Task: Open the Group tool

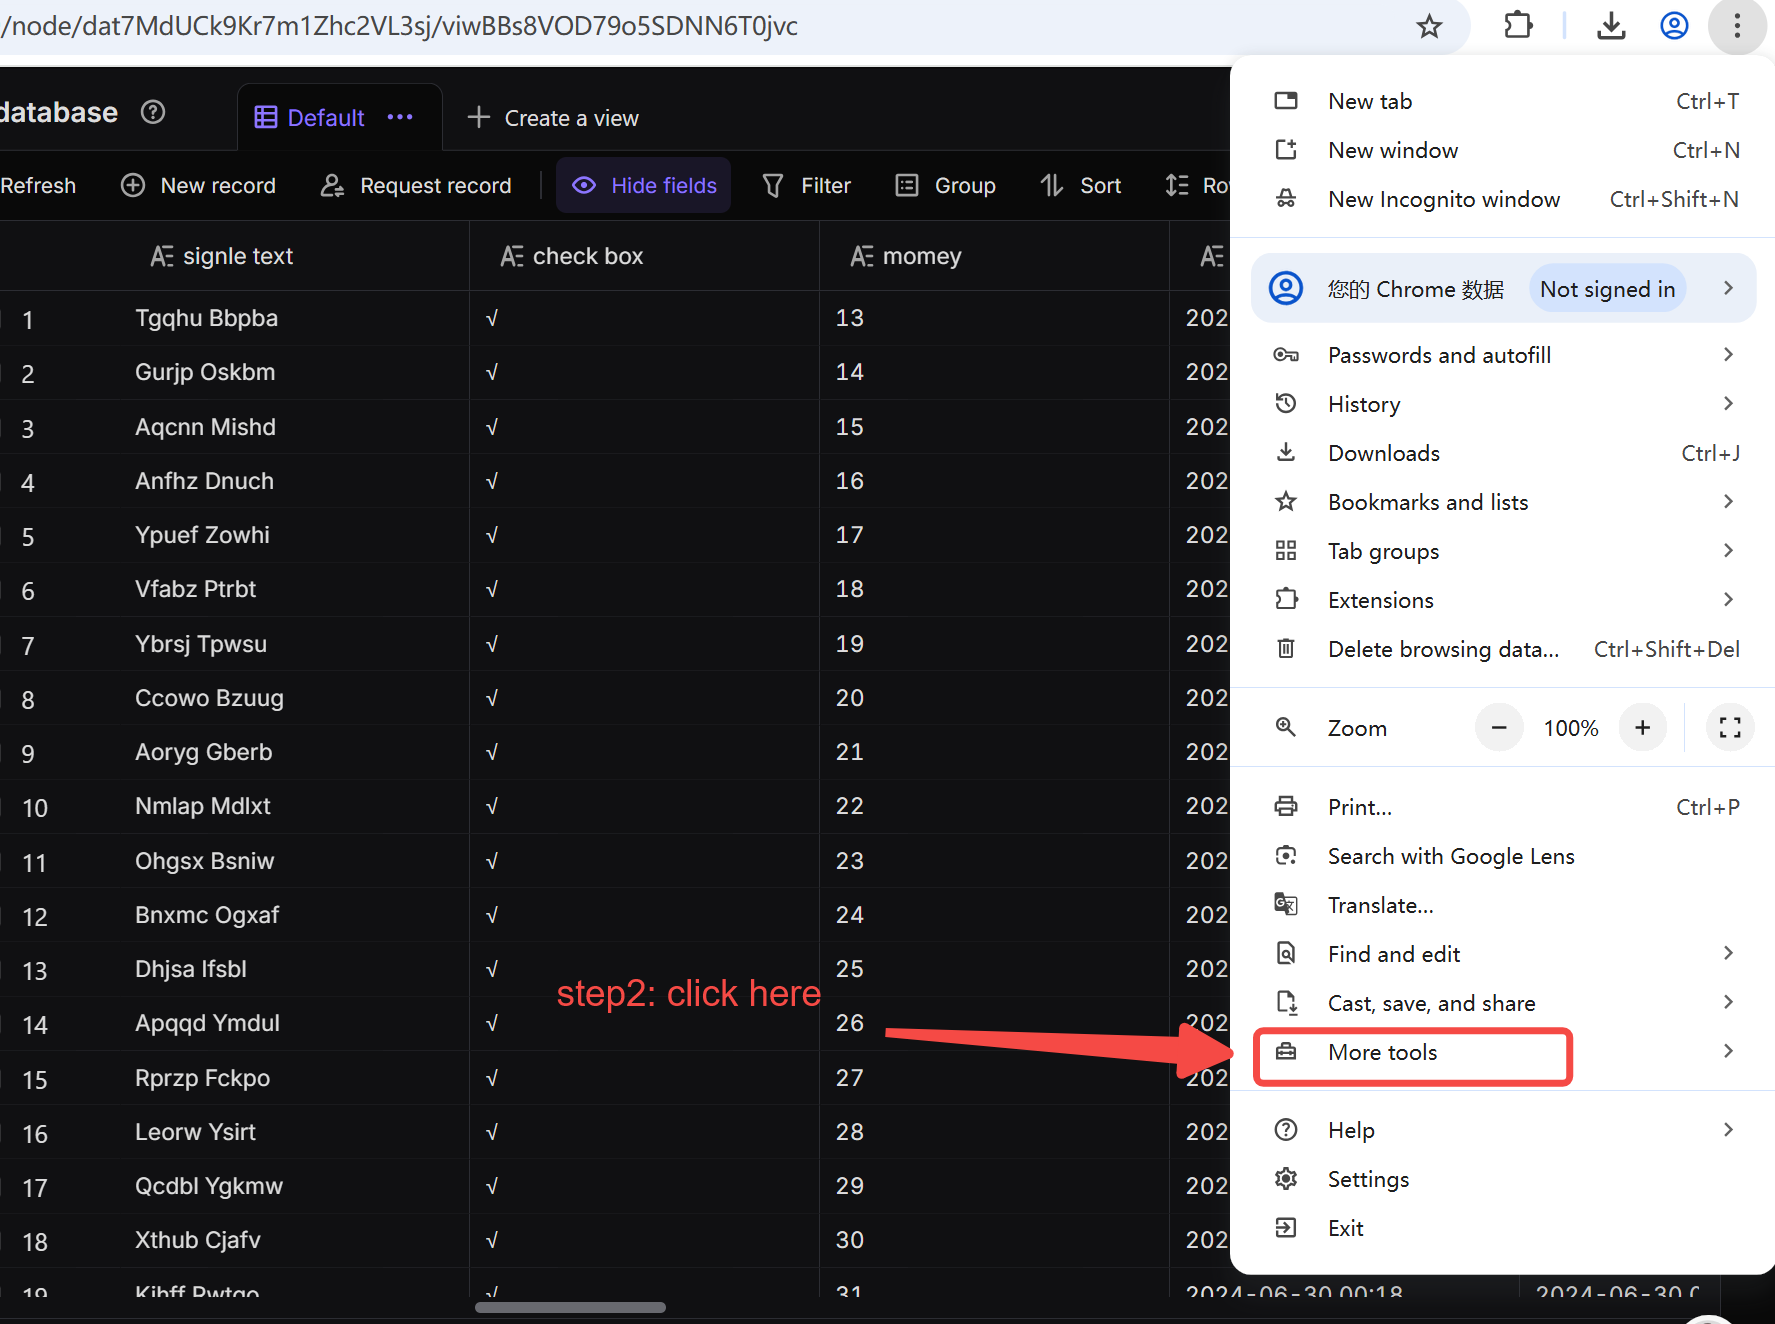Action: pyautogui.click(x=945, y=185)
